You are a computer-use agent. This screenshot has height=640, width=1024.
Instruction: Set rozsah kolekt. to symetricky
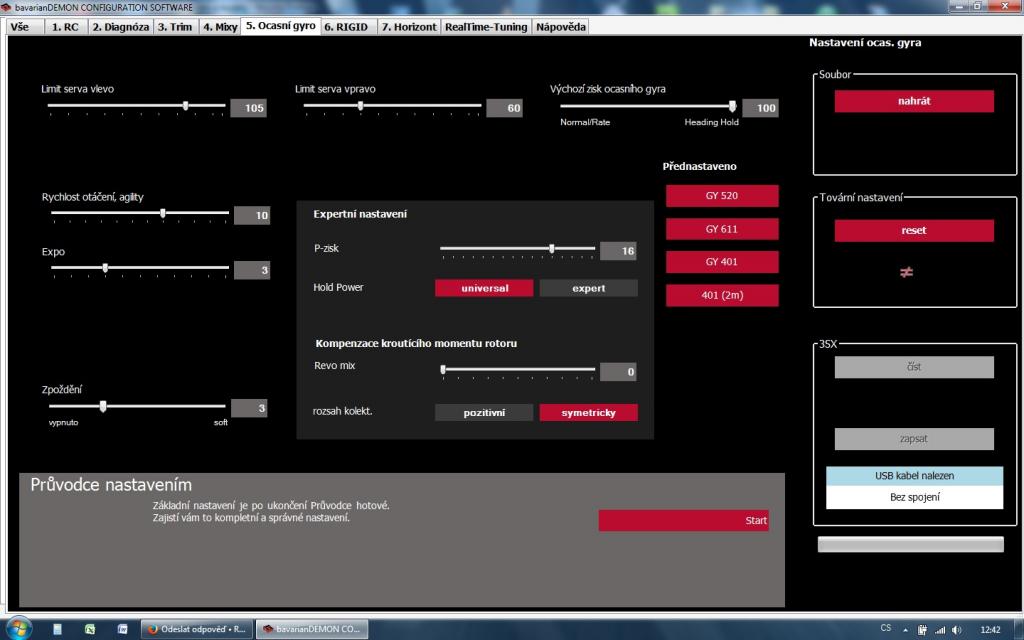588,412
